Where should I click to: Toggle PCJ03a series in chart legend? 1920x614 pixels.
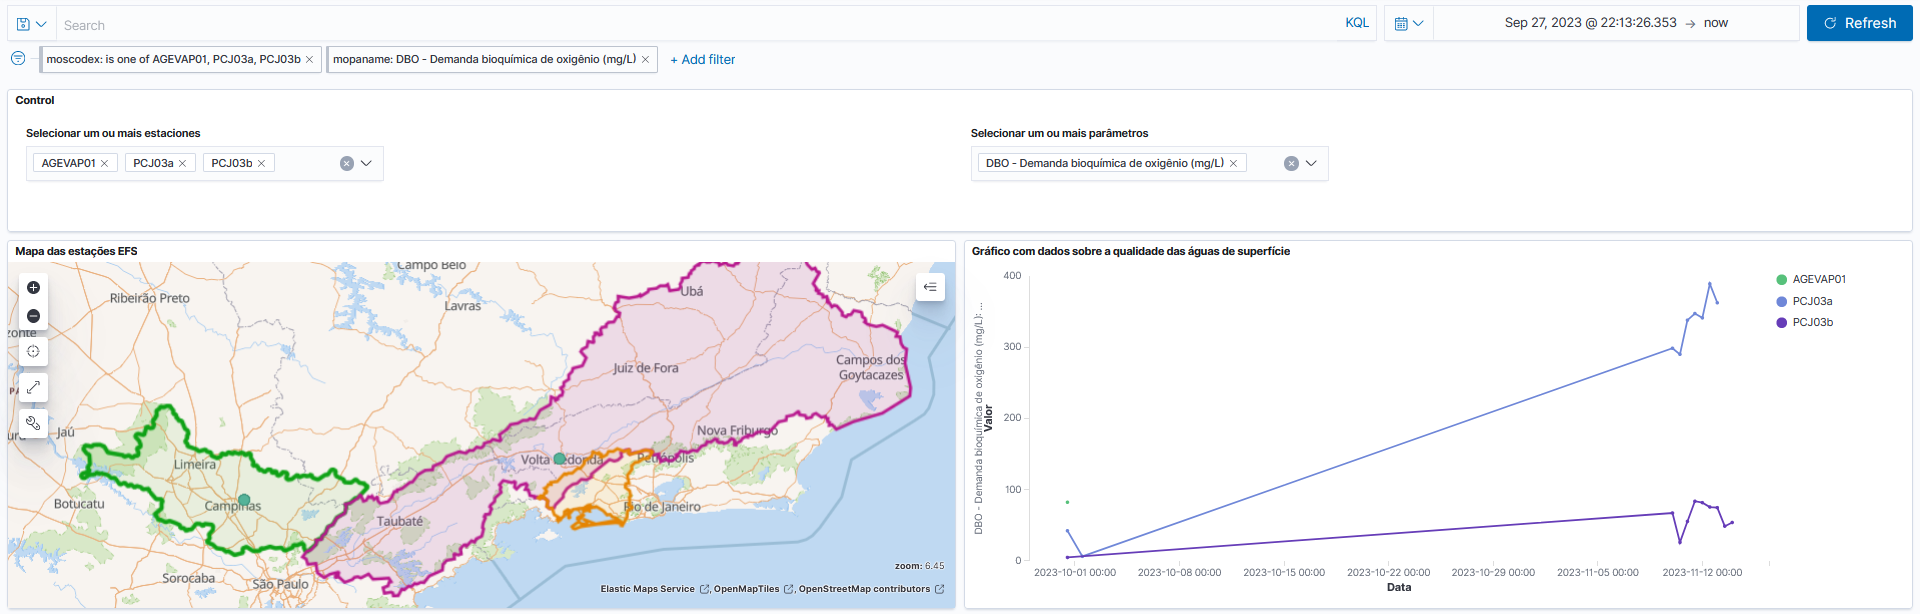pyautogui.click(x=1811, y=301)
